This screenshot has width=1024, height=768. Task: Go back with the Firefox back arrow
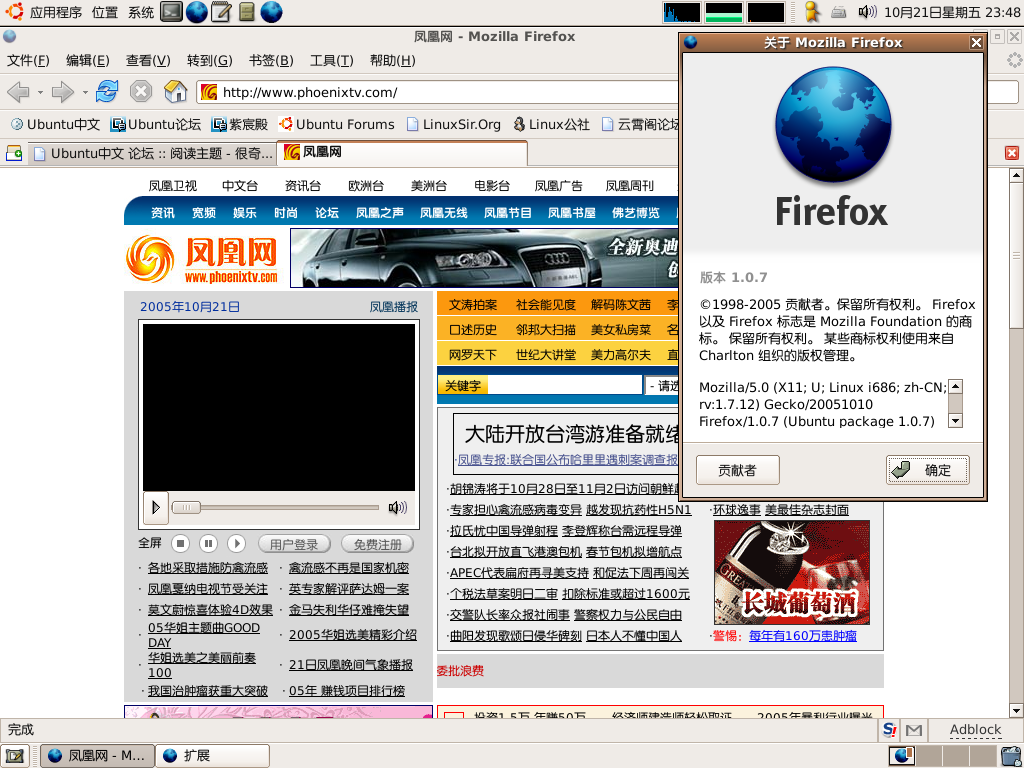[x=18, y=92]
